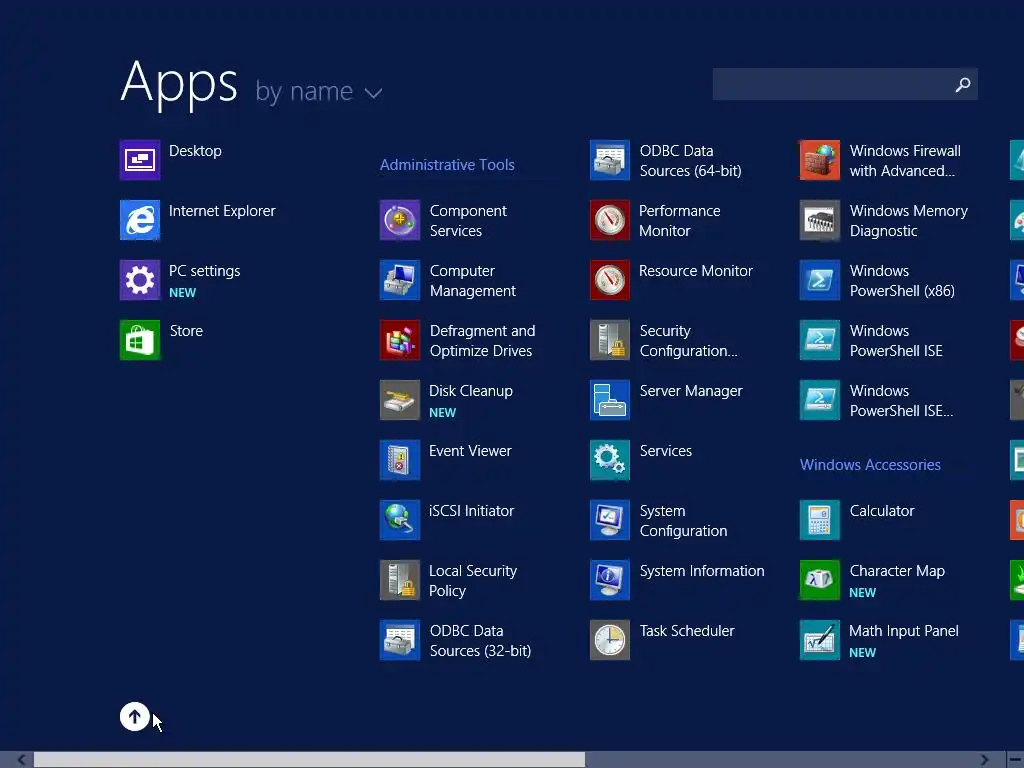
Task: Click 'Internet Explorer' label text
Action: (222, 210)
